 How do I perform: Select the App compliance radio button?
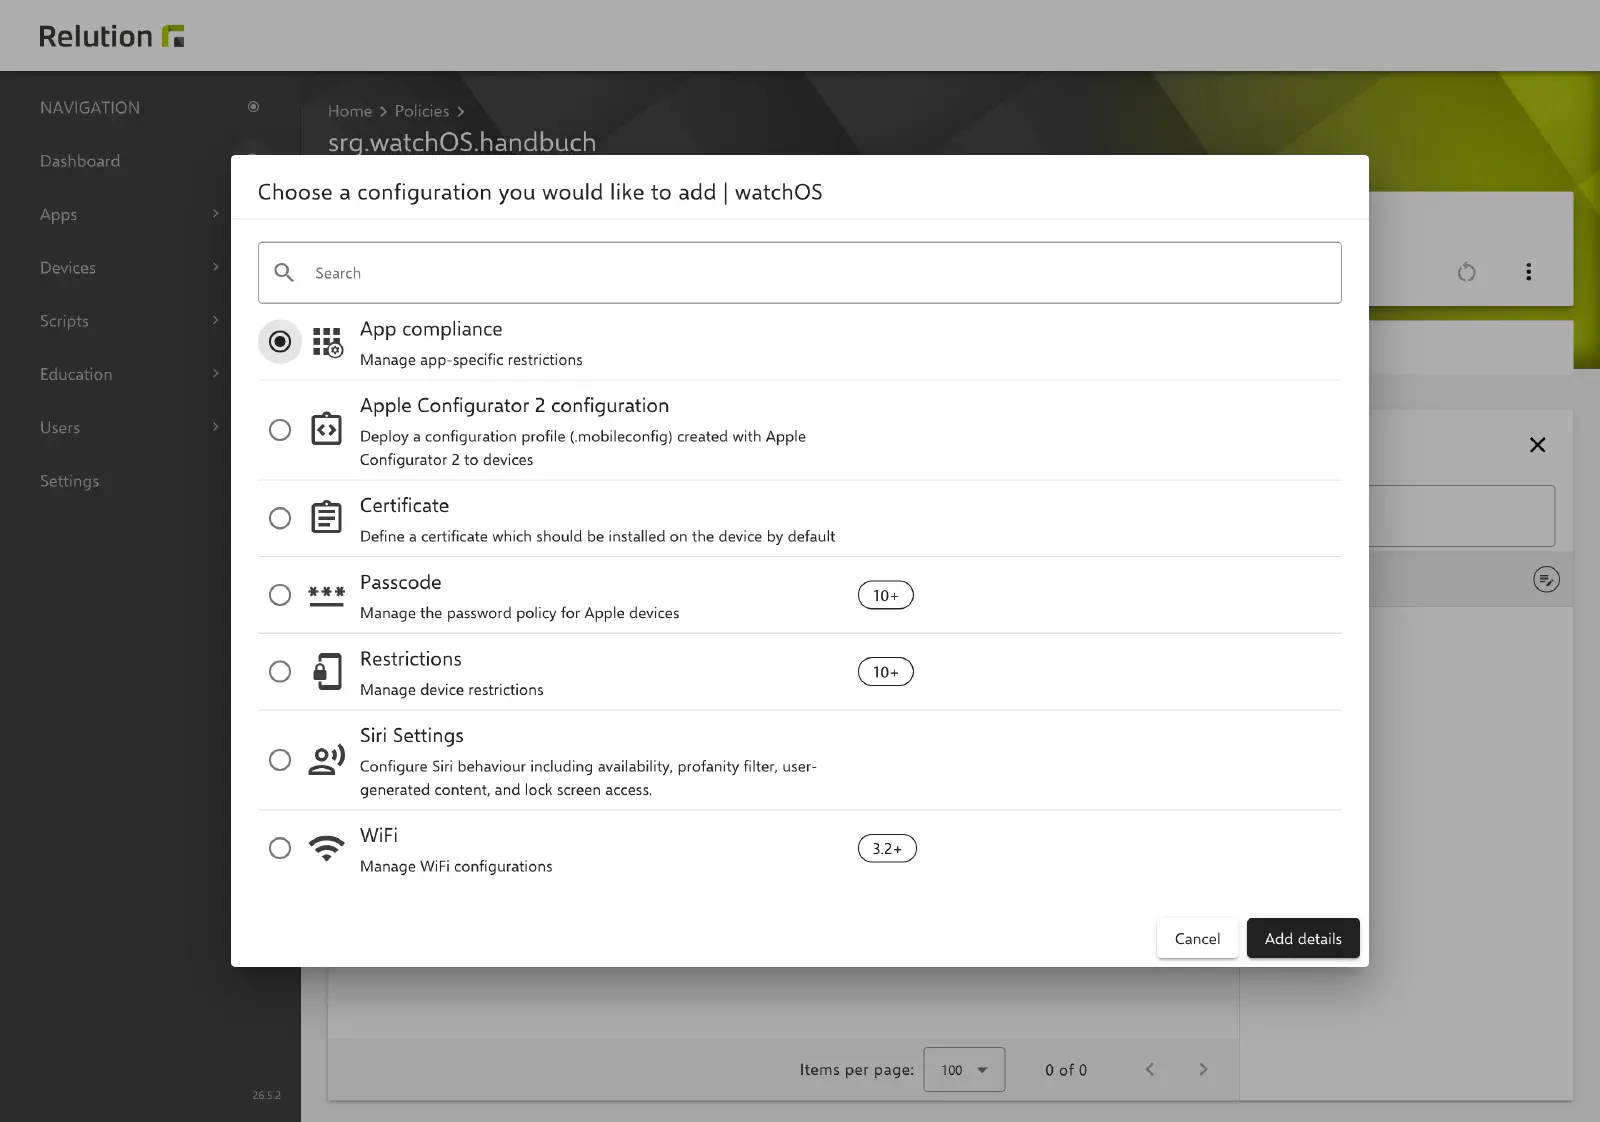(280, 342)
